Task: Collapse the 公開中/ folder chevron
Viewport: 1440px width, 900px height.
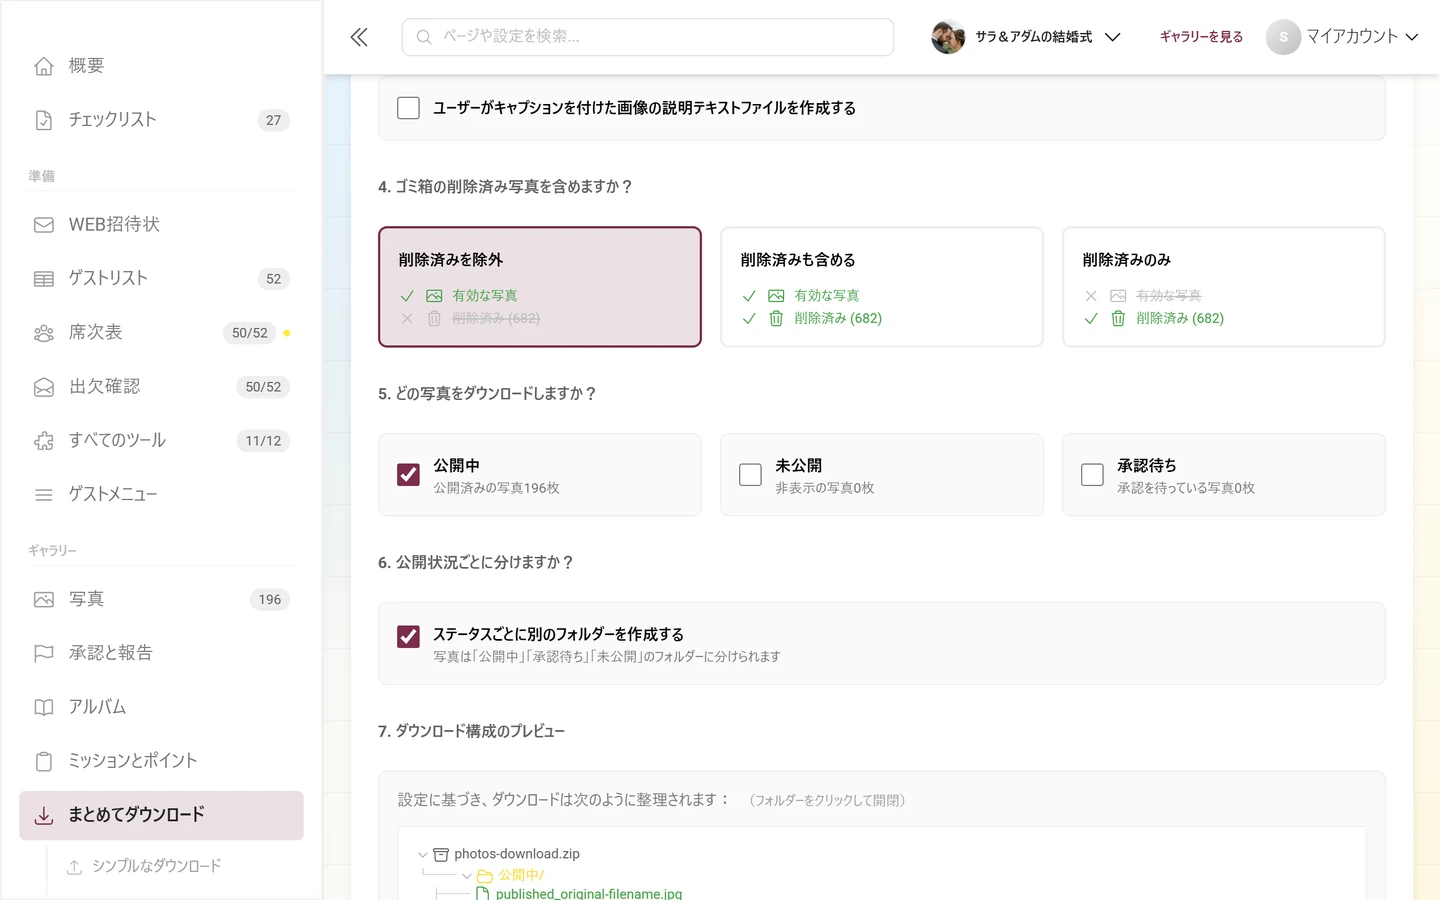Action: (467, 876)
